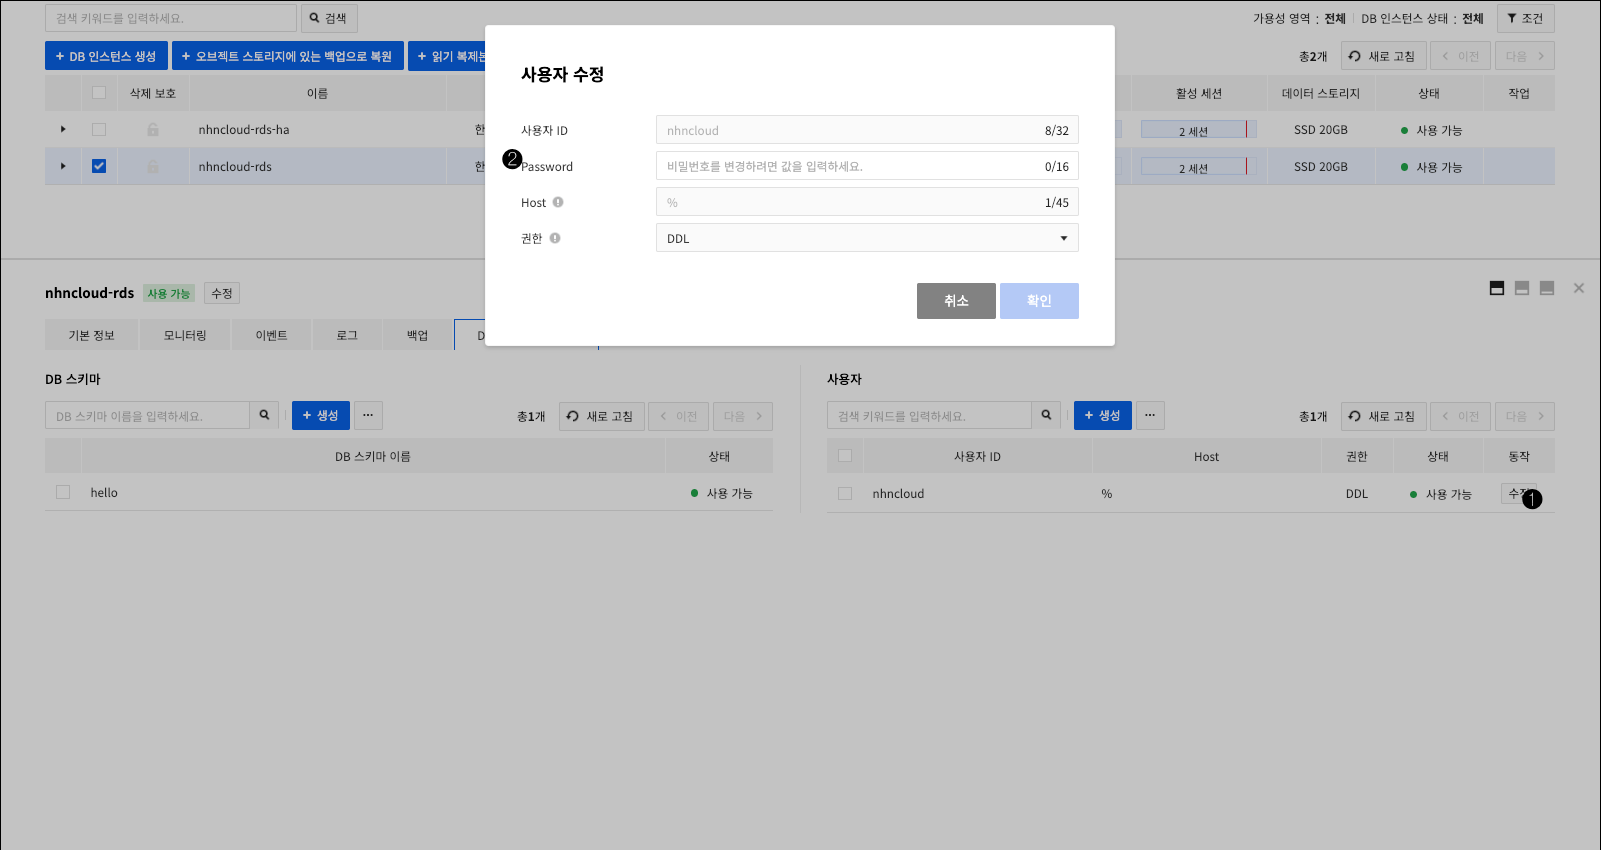Click the nhncloud-rds-ha instance name
1601x850 pixels.
[x=244, y=130]
